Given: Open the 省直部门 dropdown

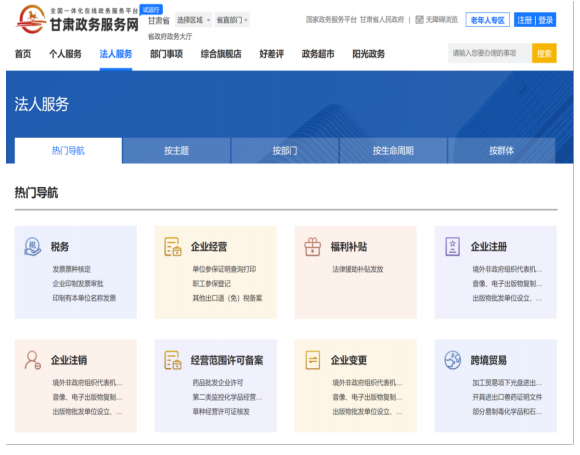Looking at the screenshot, I should tap(232, 20).
